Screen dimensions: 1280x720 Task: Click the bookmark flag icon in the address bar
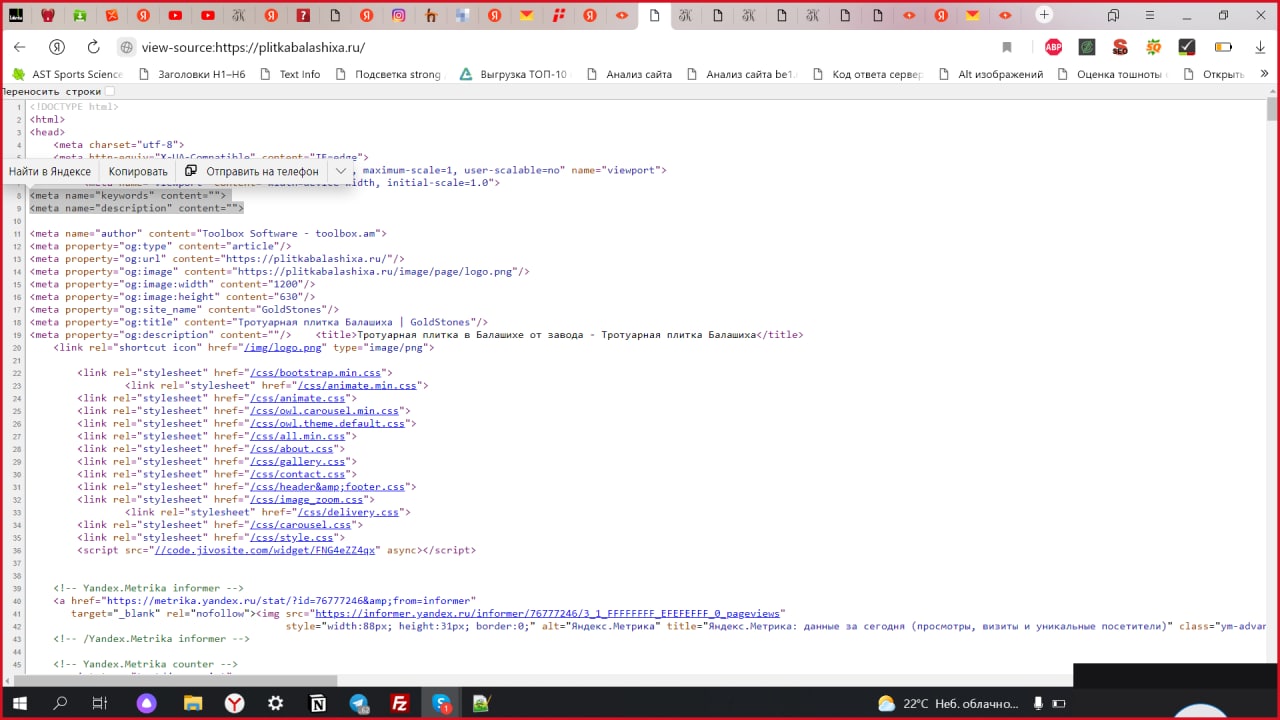pyautogui.click(x=1007, y=47)
